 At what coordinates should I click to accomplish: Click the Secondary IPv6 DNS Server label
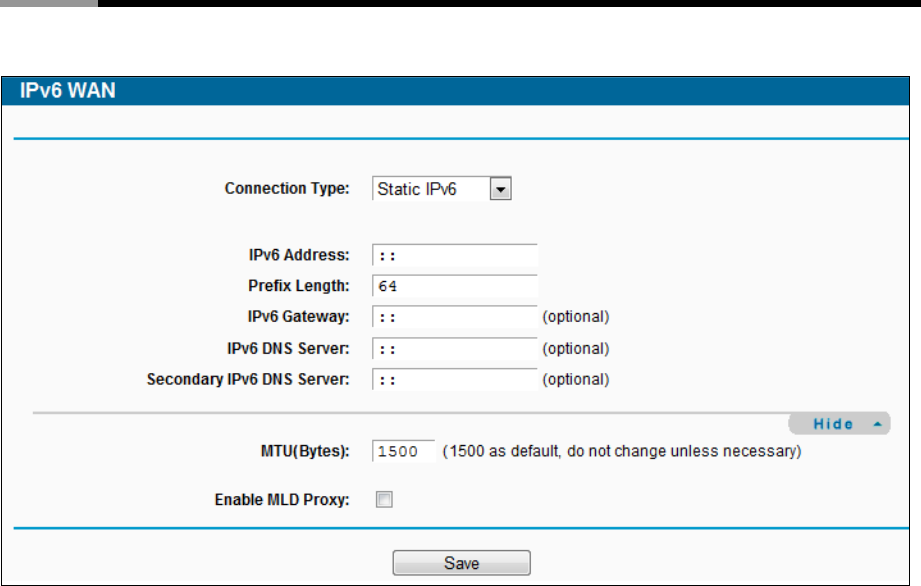[248, 379]
